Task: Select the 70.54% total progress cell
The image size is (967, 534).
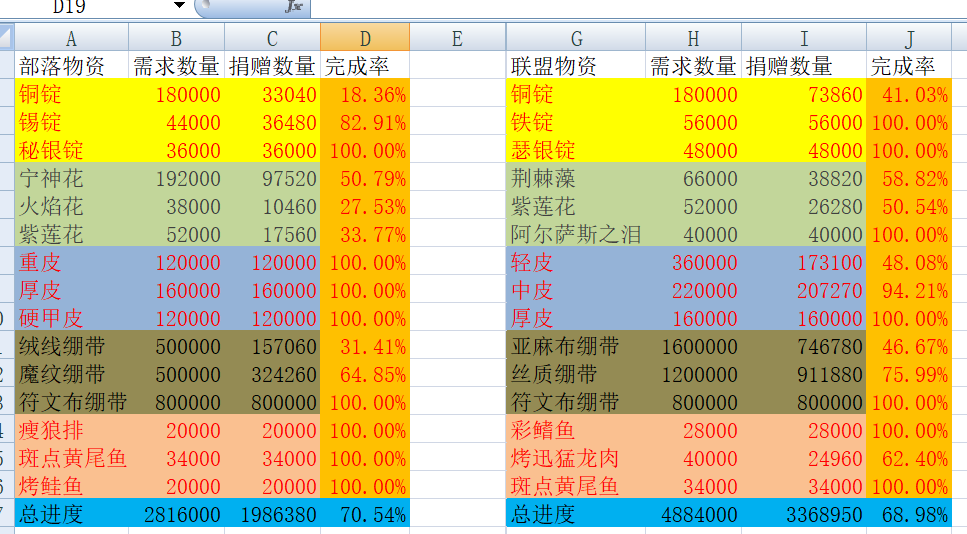Action: (x=365, y=515)
